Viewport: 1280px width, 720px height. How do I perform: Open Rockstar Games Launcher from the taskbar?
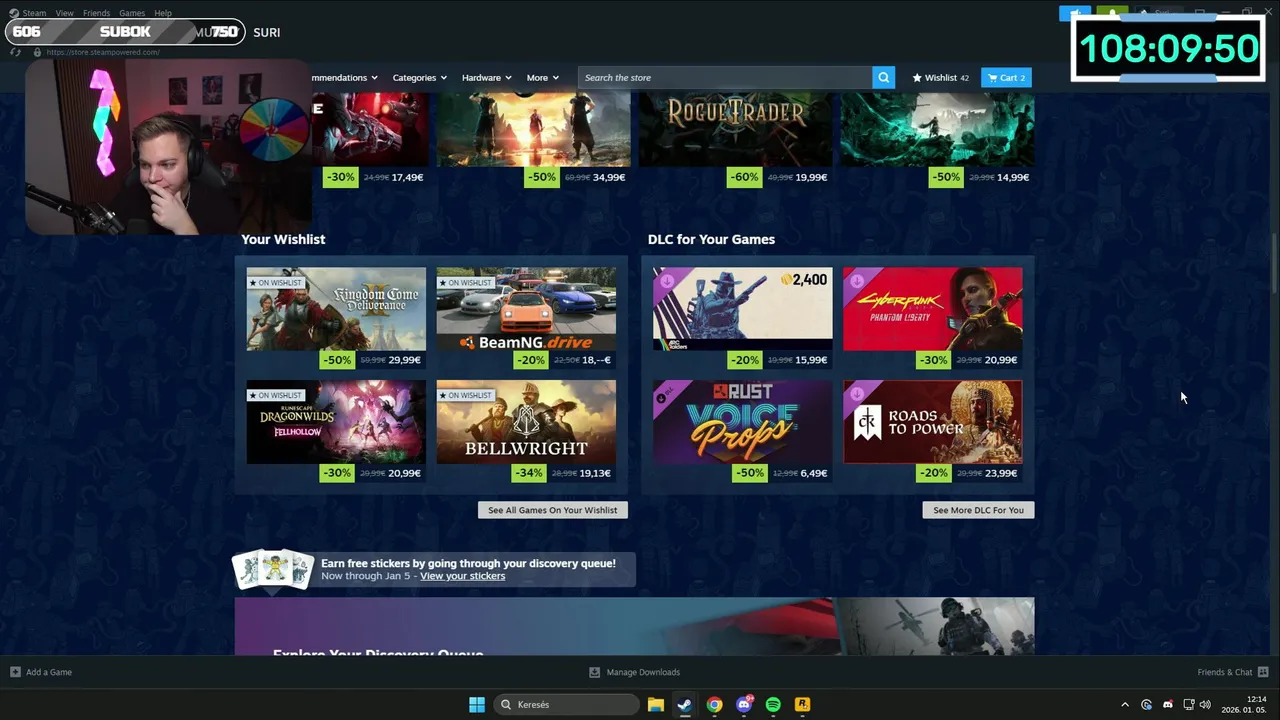click(x=802, y=704)
